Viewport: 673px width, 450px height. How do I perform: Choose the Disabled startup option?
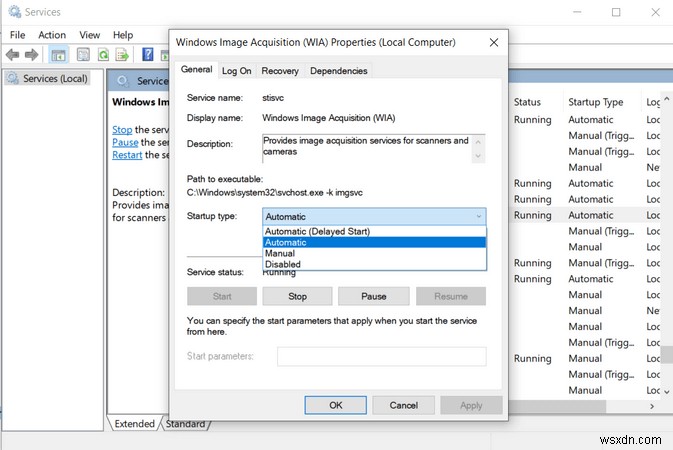tap(374, 264)
